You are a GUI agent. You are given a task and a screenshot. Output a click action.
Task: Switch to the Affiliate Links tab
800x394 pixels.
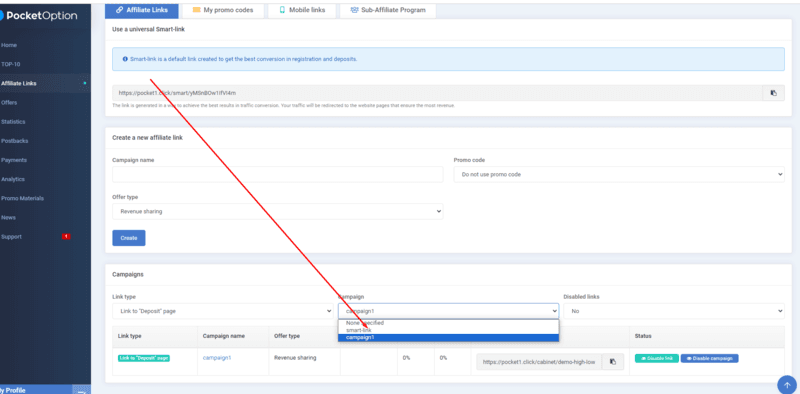142,10
